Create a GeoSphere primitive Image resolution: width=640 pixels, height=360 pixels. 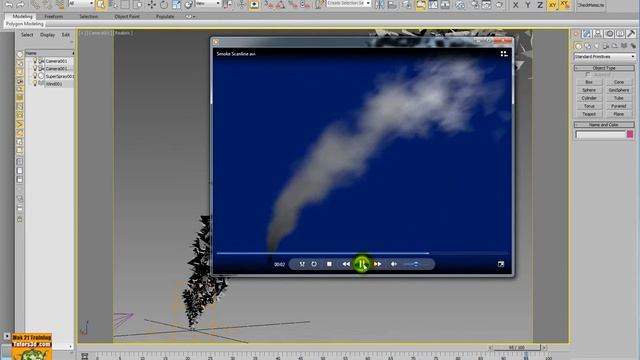click(619, 90)
